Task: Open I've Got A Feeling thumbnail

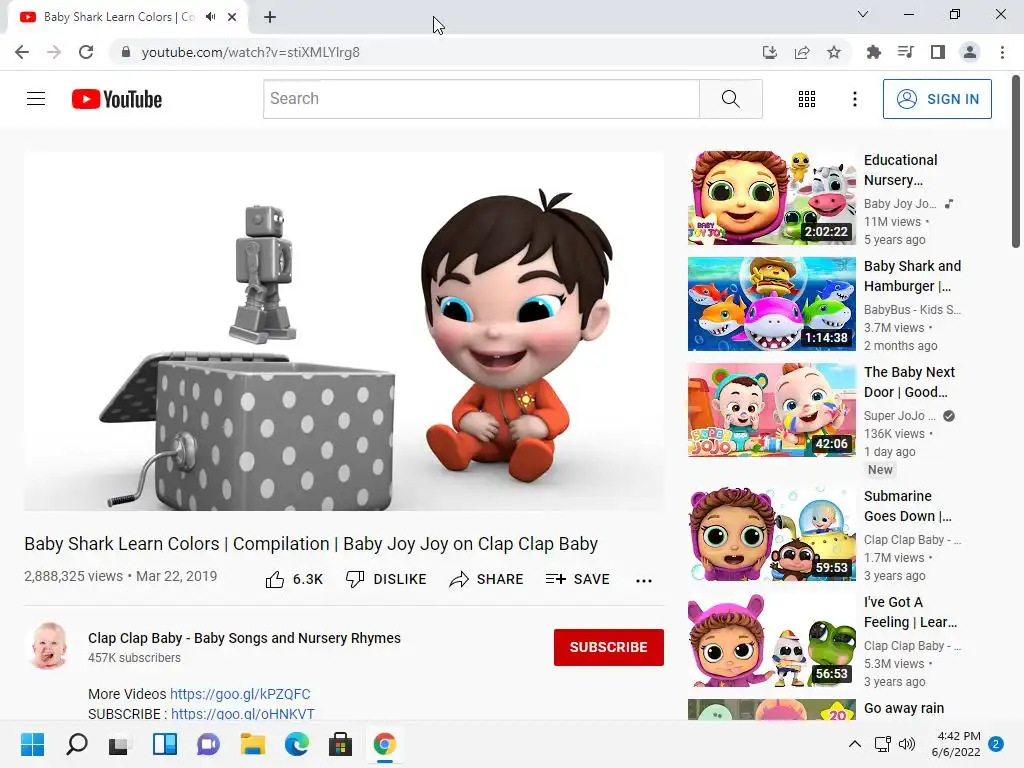Action: click(771, 639)
